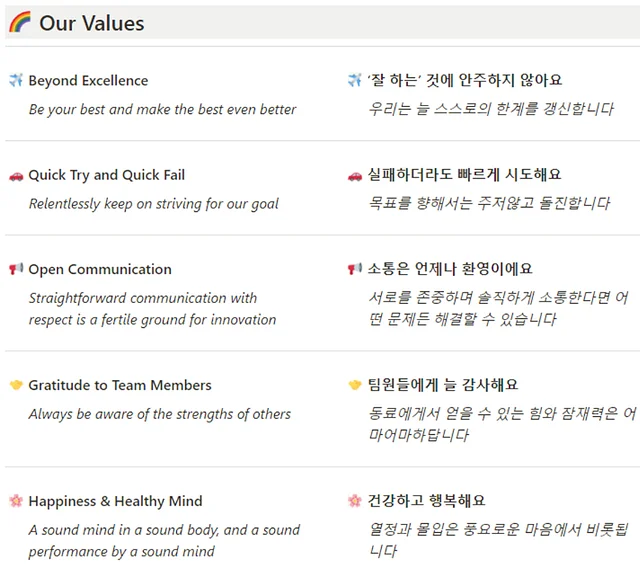Click the megaphone icon beside 소통은 언제나 환영이에요
Image resolution: width=640 pixels, height=571 pixels.
point(355,269)
